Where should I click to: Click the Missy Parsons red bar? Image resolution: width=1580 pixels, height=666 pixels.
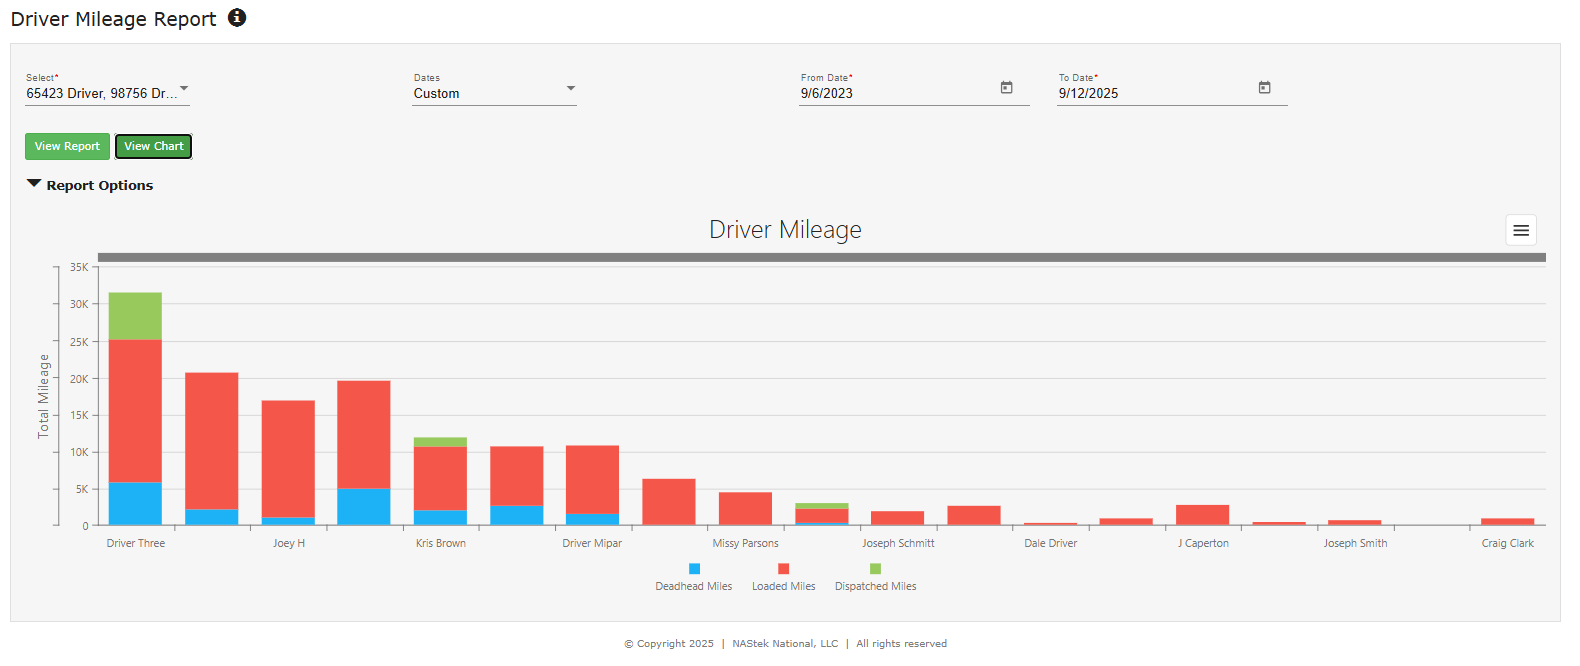tap(745, 508)
